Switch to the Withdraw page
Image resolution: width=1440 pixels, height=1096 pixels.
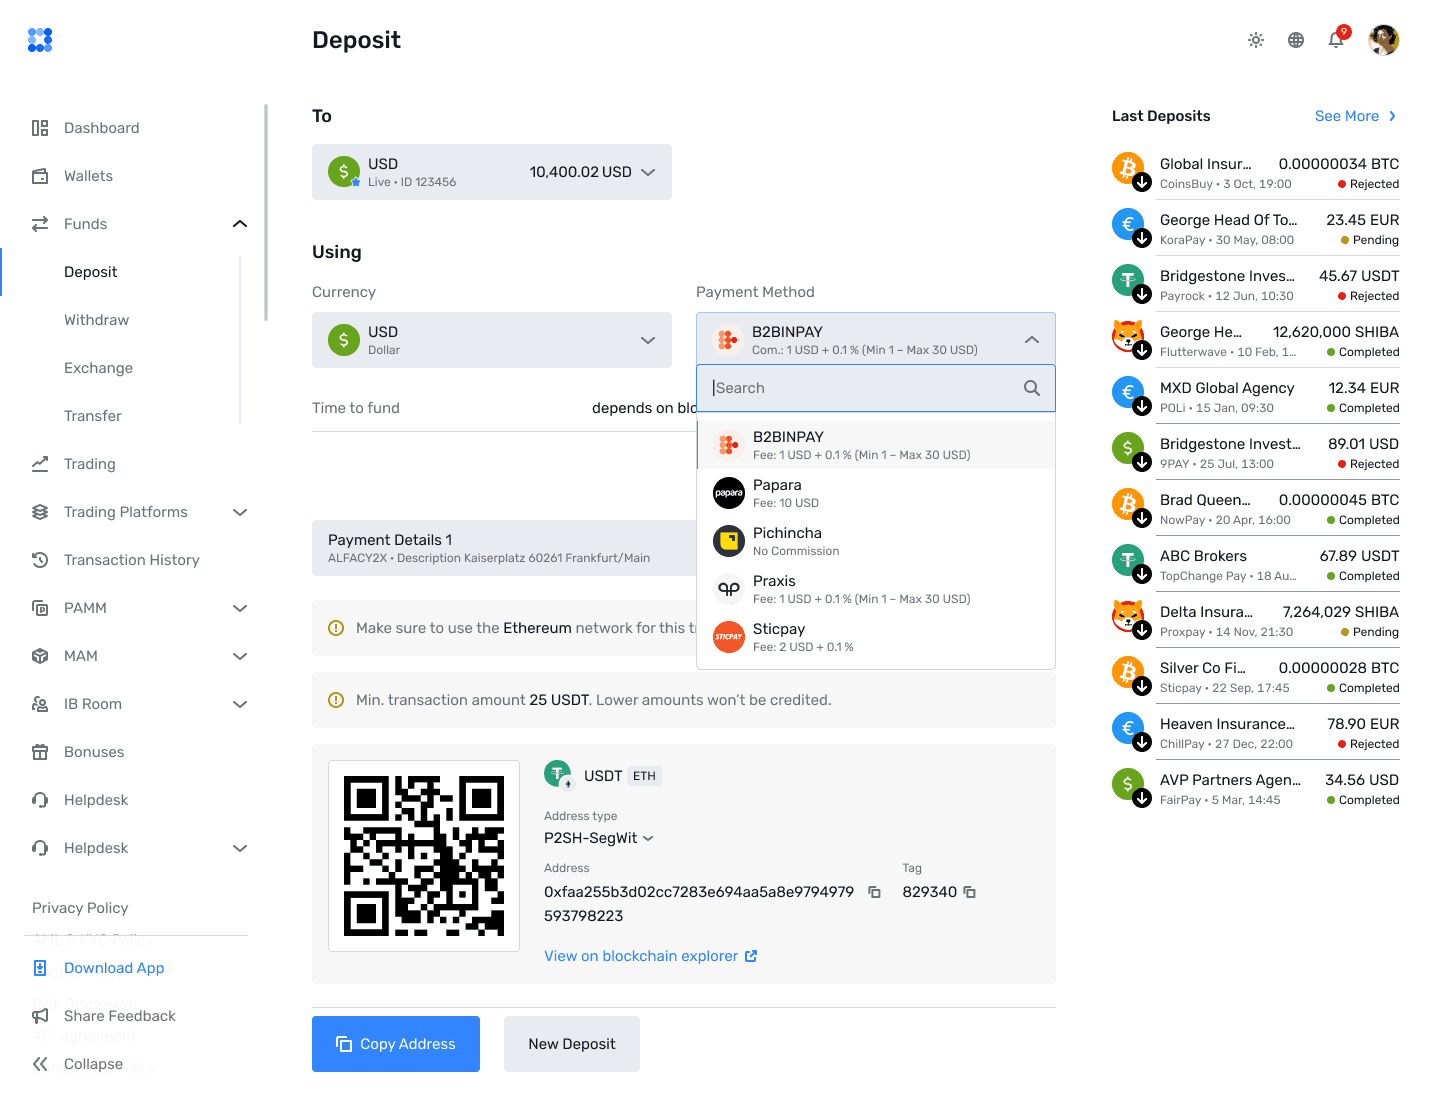click(x=96, y=319)
